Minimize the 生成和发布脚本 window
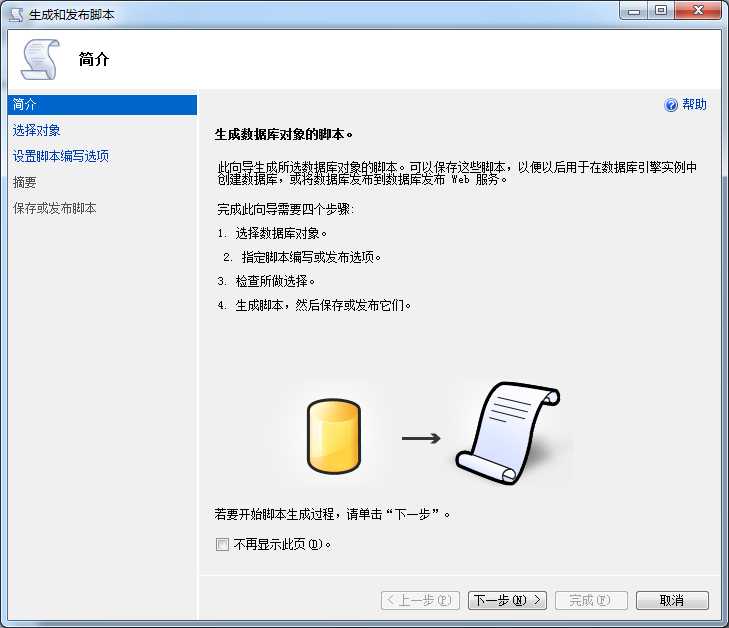The image size is (729, 628). click(634, 11)
